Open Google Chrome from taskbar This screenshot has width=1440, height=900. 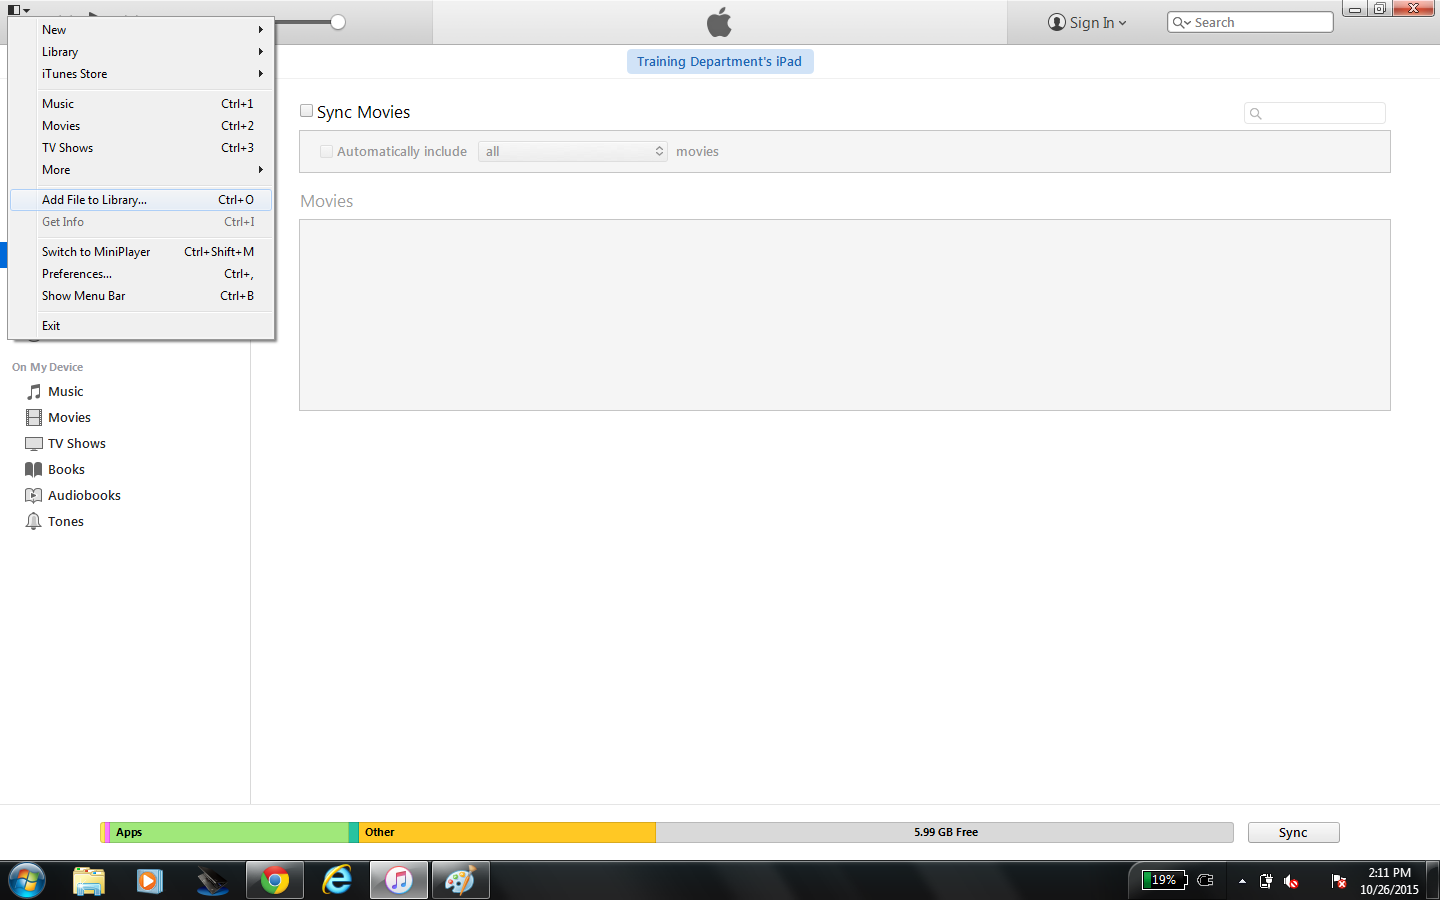pos(275,881)
